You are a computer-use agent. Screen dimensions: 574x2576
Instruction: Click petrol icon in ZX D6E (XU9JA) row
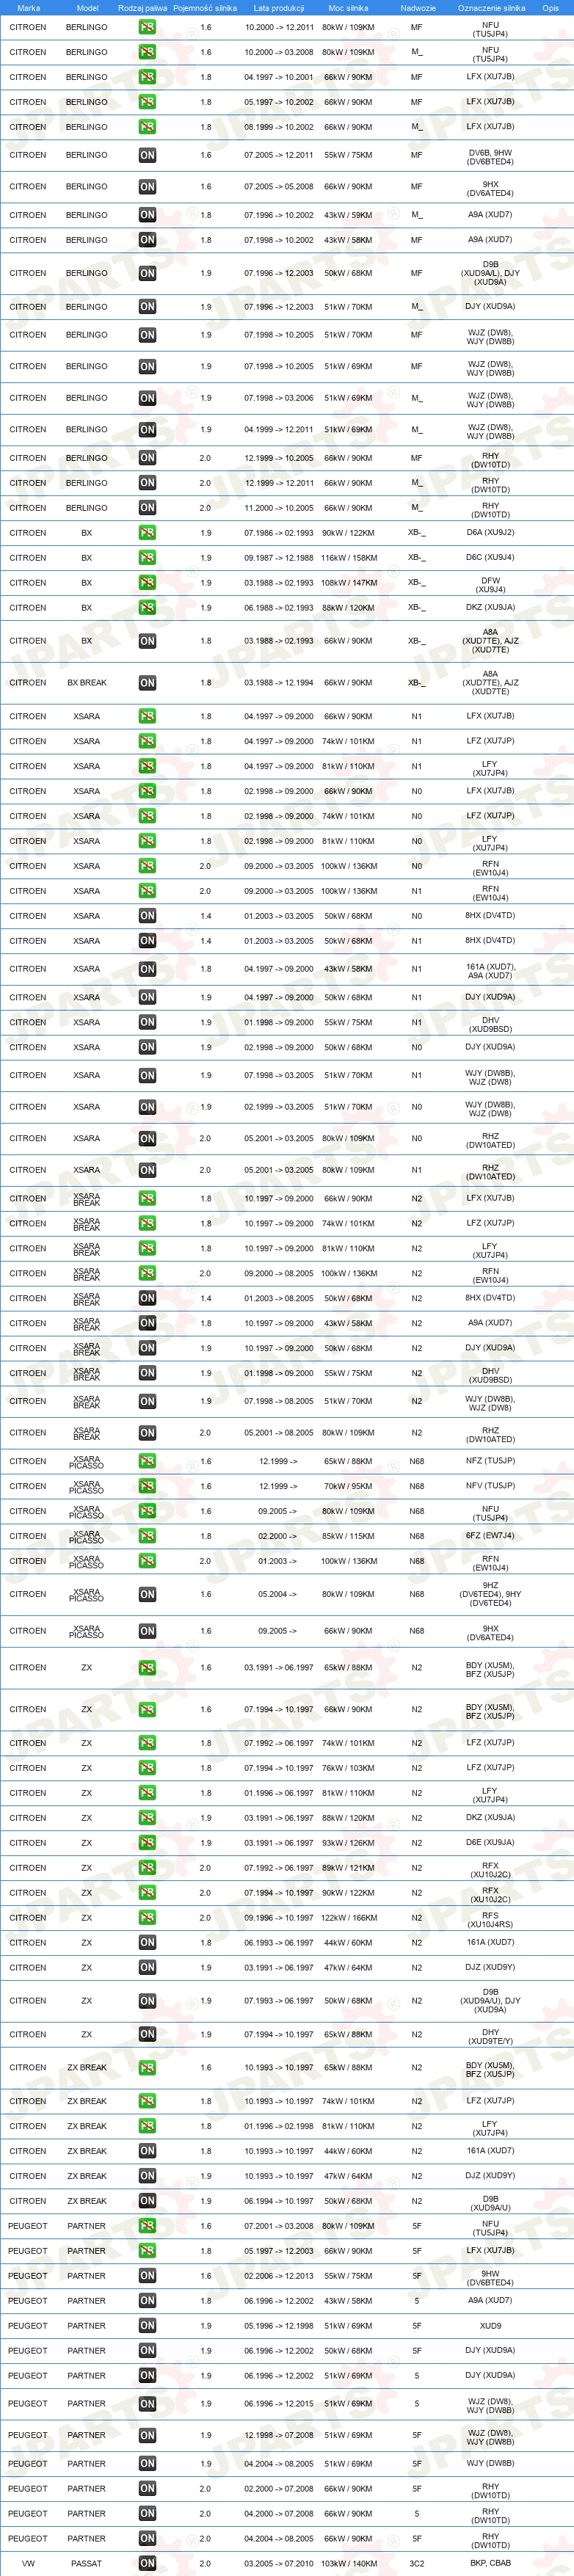147,1843
